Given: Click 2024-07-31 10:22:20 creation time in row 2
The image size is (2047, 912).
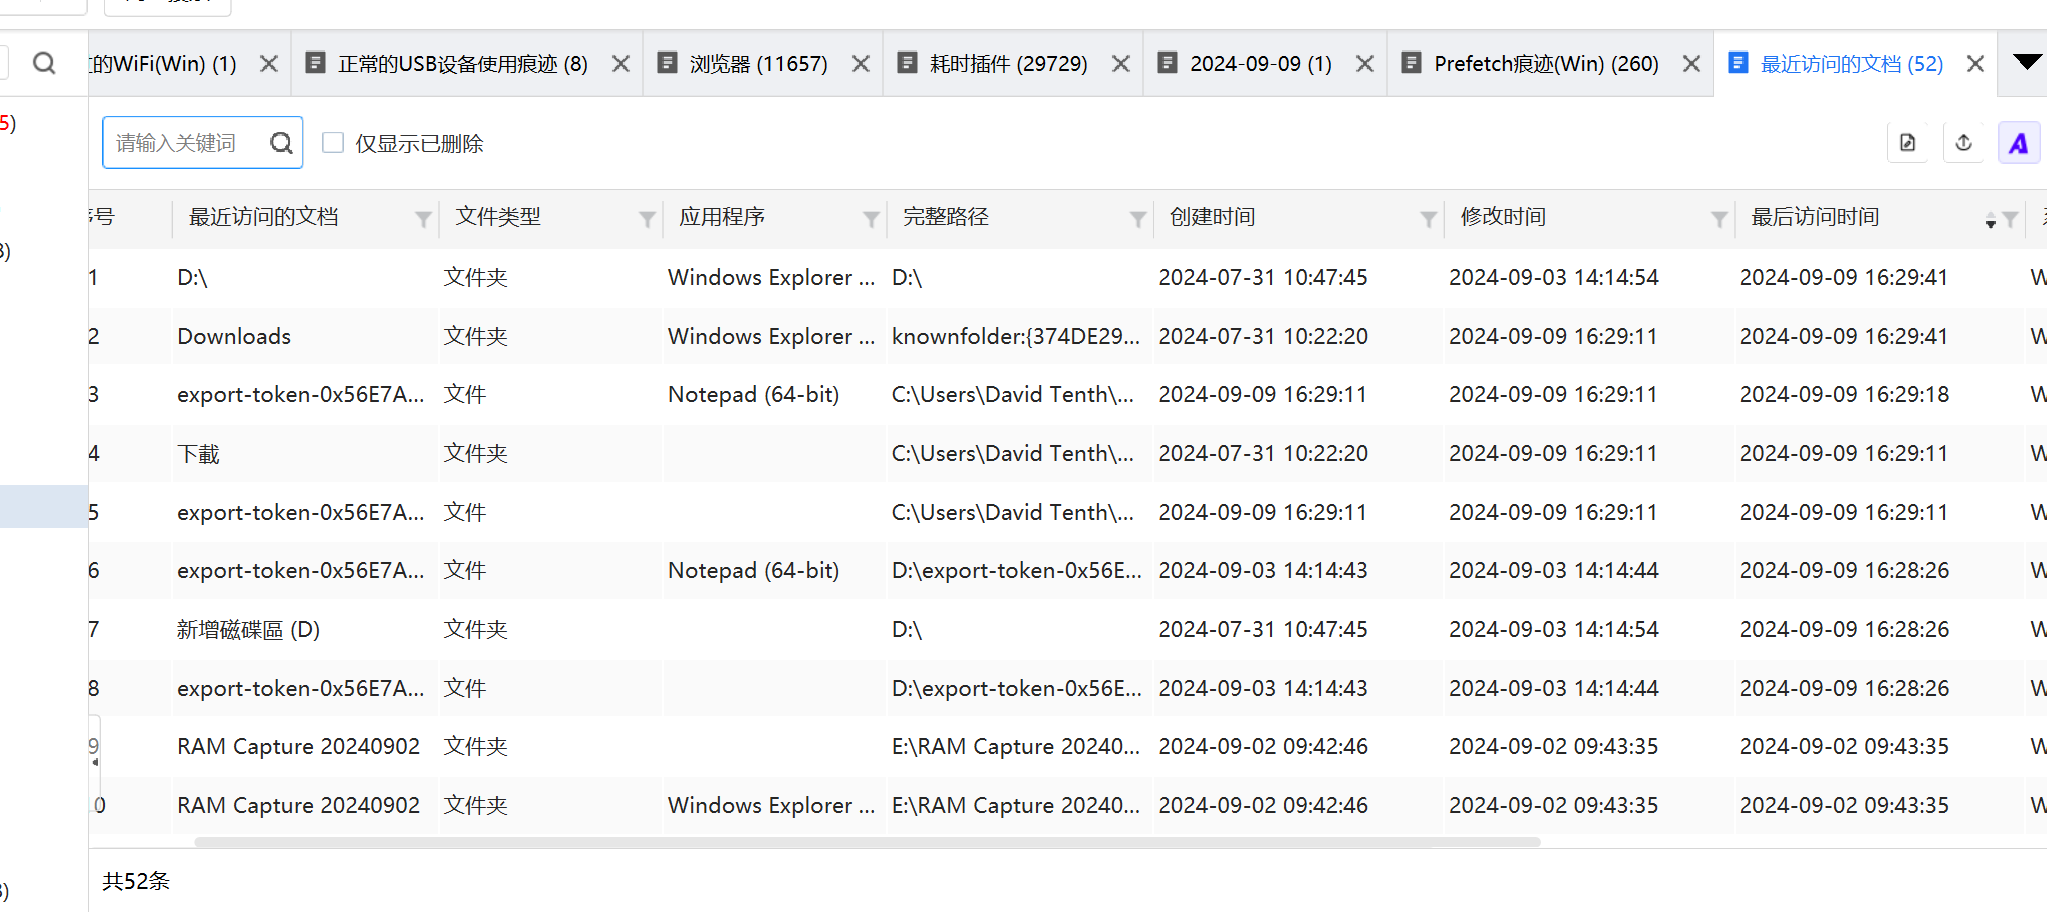Looking at the screenshot, I should click(1263, 336).
